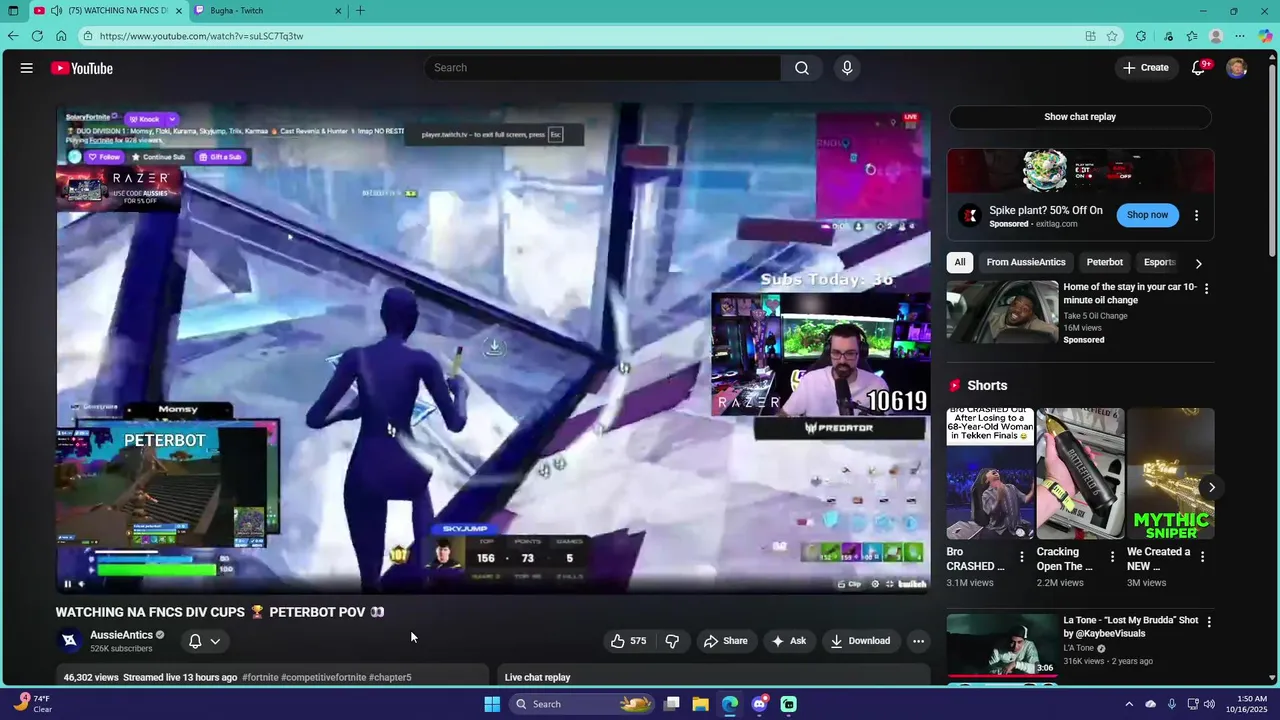The image size is (1280, 720).
Task: Click the browser address bar URL
Action: 200,36
